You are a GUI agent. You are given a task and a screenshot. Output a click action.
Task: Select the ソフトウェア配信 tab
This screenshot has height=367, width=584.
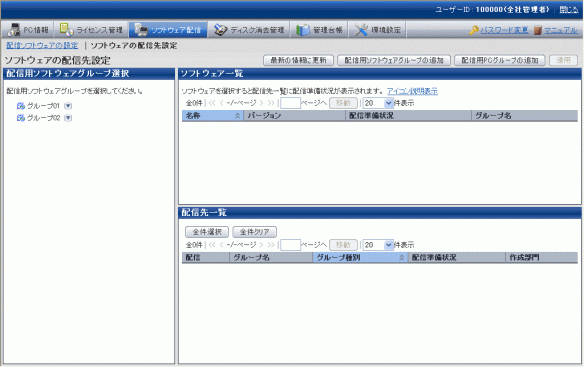click(168, 30)
